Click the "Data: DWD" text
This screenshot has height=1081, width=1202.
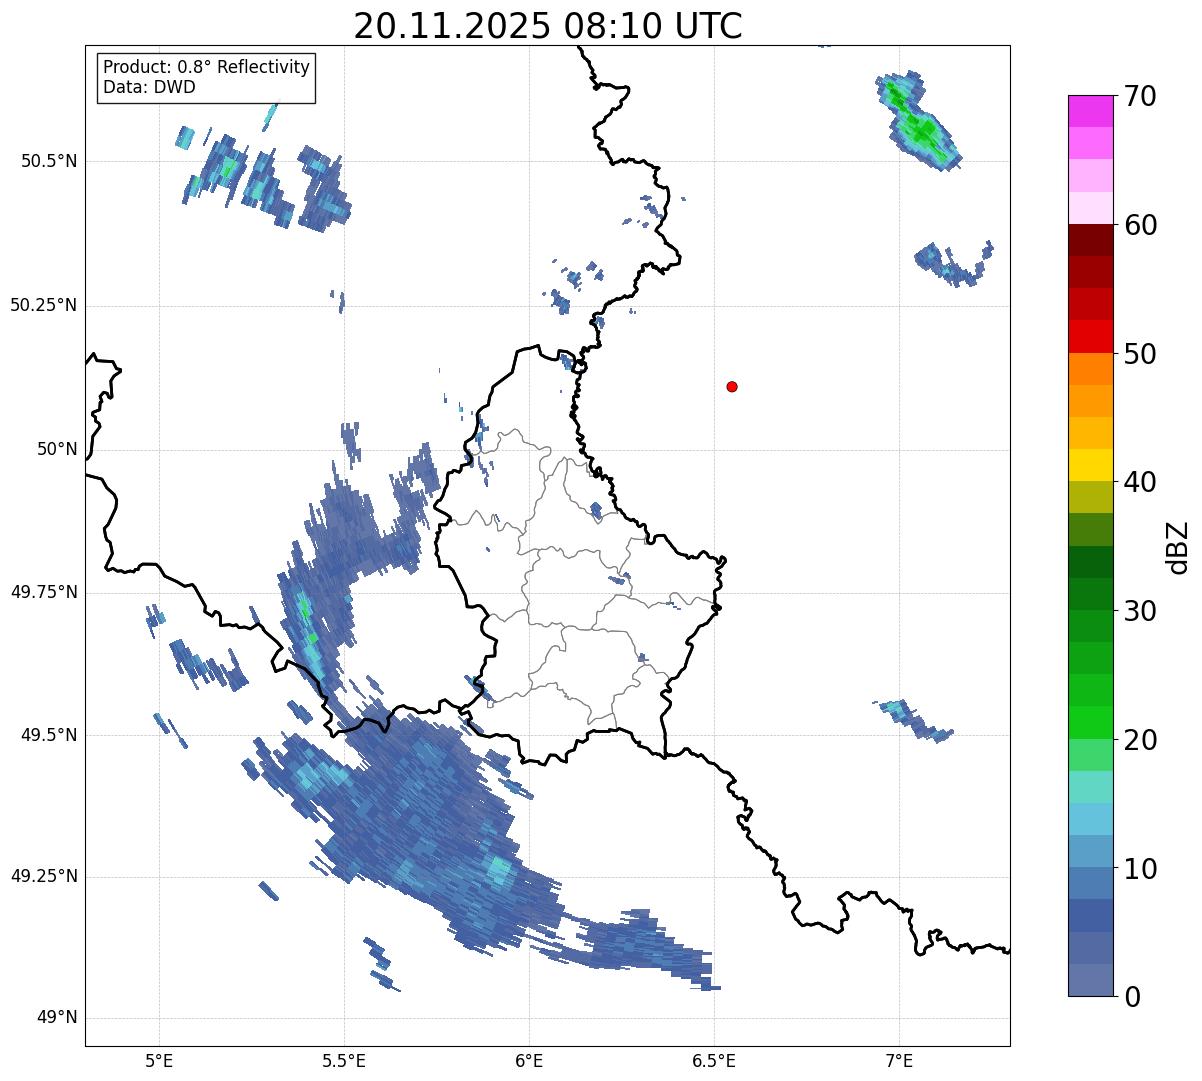149,87
